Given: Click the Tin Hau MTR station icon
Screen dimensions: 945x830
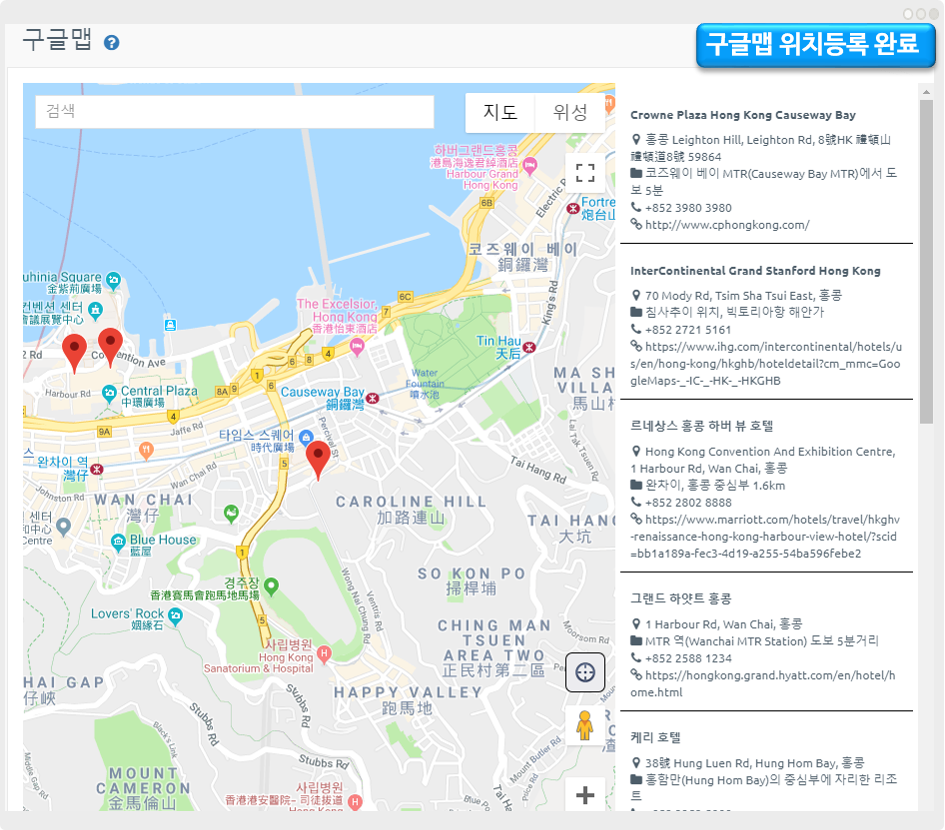Looking at the screenshot, I should point(529,347).
